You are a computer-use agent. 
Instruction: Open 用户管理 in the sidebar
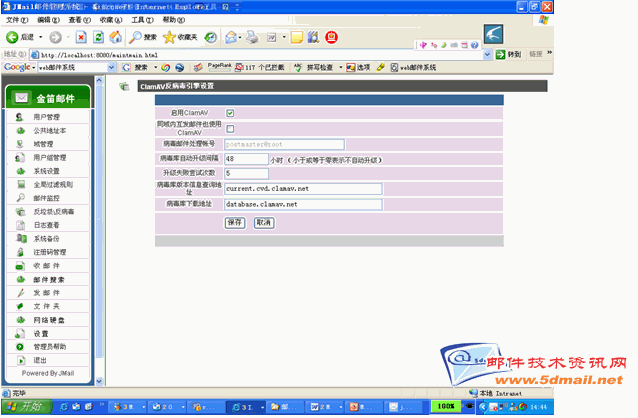[x=46, y=117]
